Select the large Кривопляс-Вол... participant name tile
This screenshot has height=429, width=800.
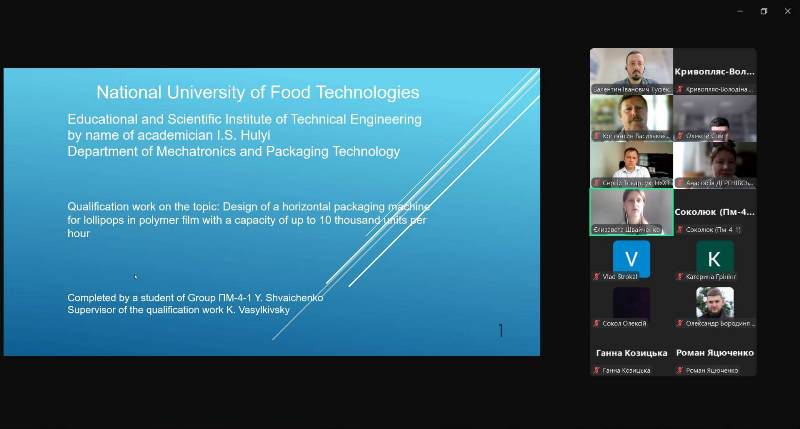pyautogui.click(x=714, y=71)
